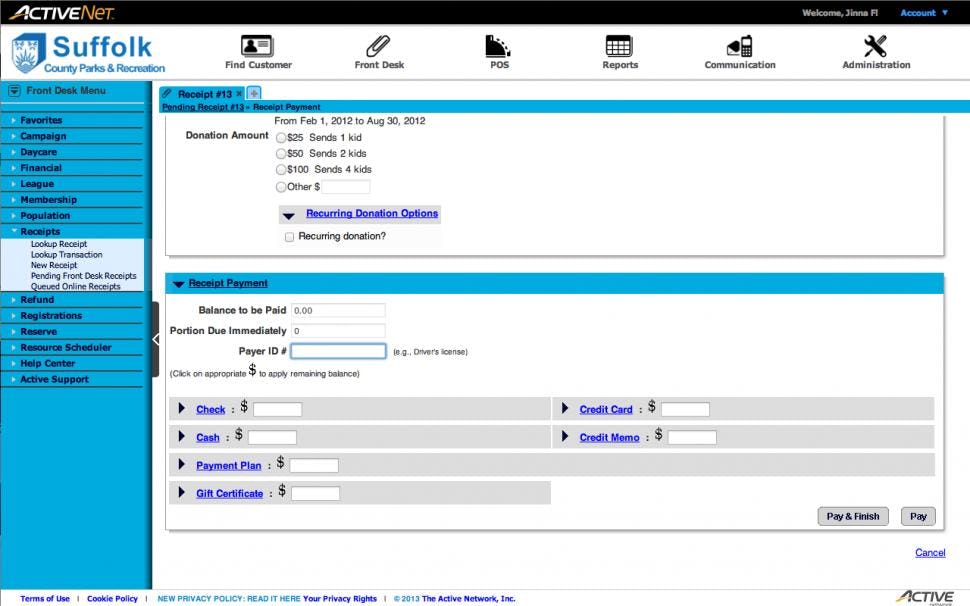
Task: Open the Administration tools
Action: click(x=875, y=50)
